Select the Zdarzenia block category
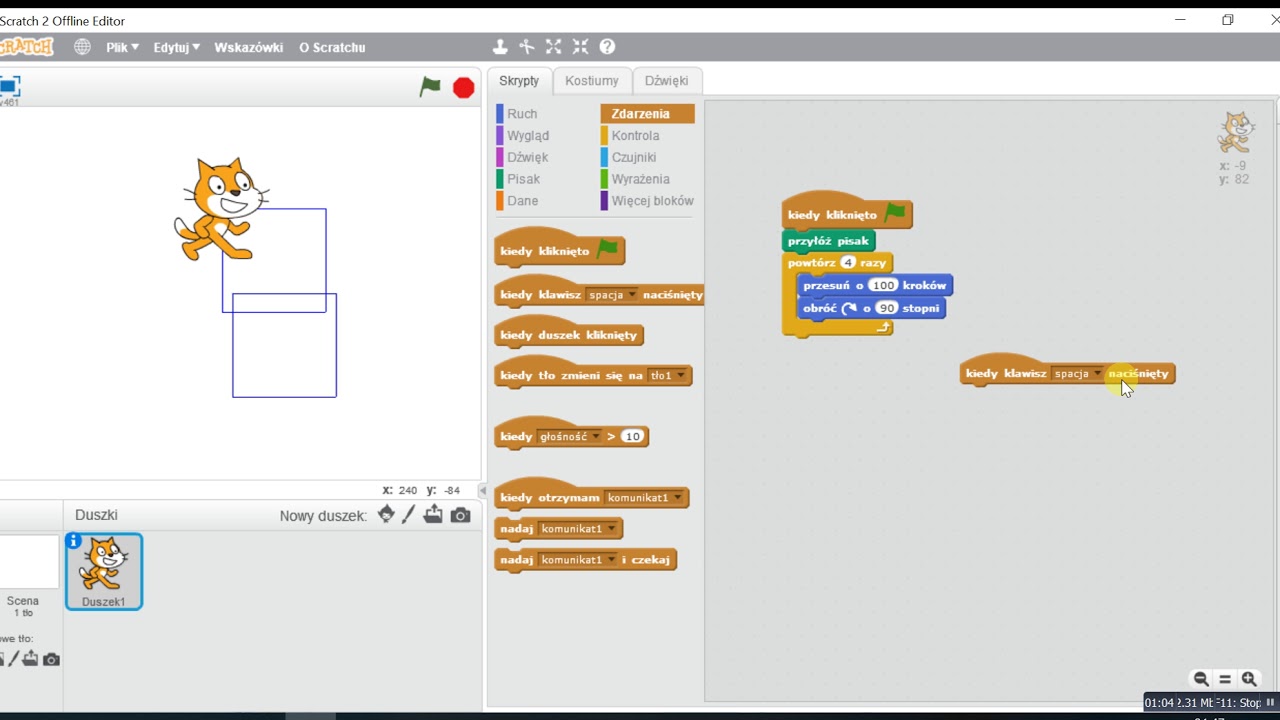 (x=647, y=114)
